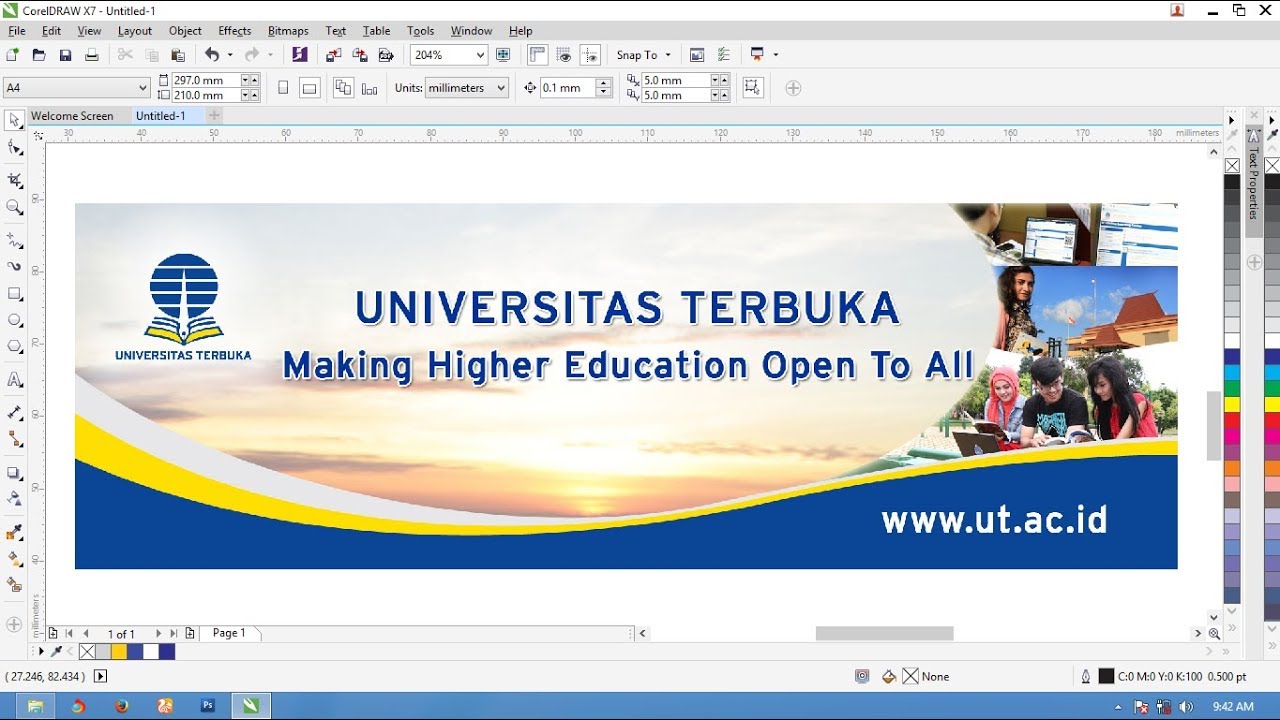Click the Import icon
This screenshot has width=1280, height=720.
point(333,55)
